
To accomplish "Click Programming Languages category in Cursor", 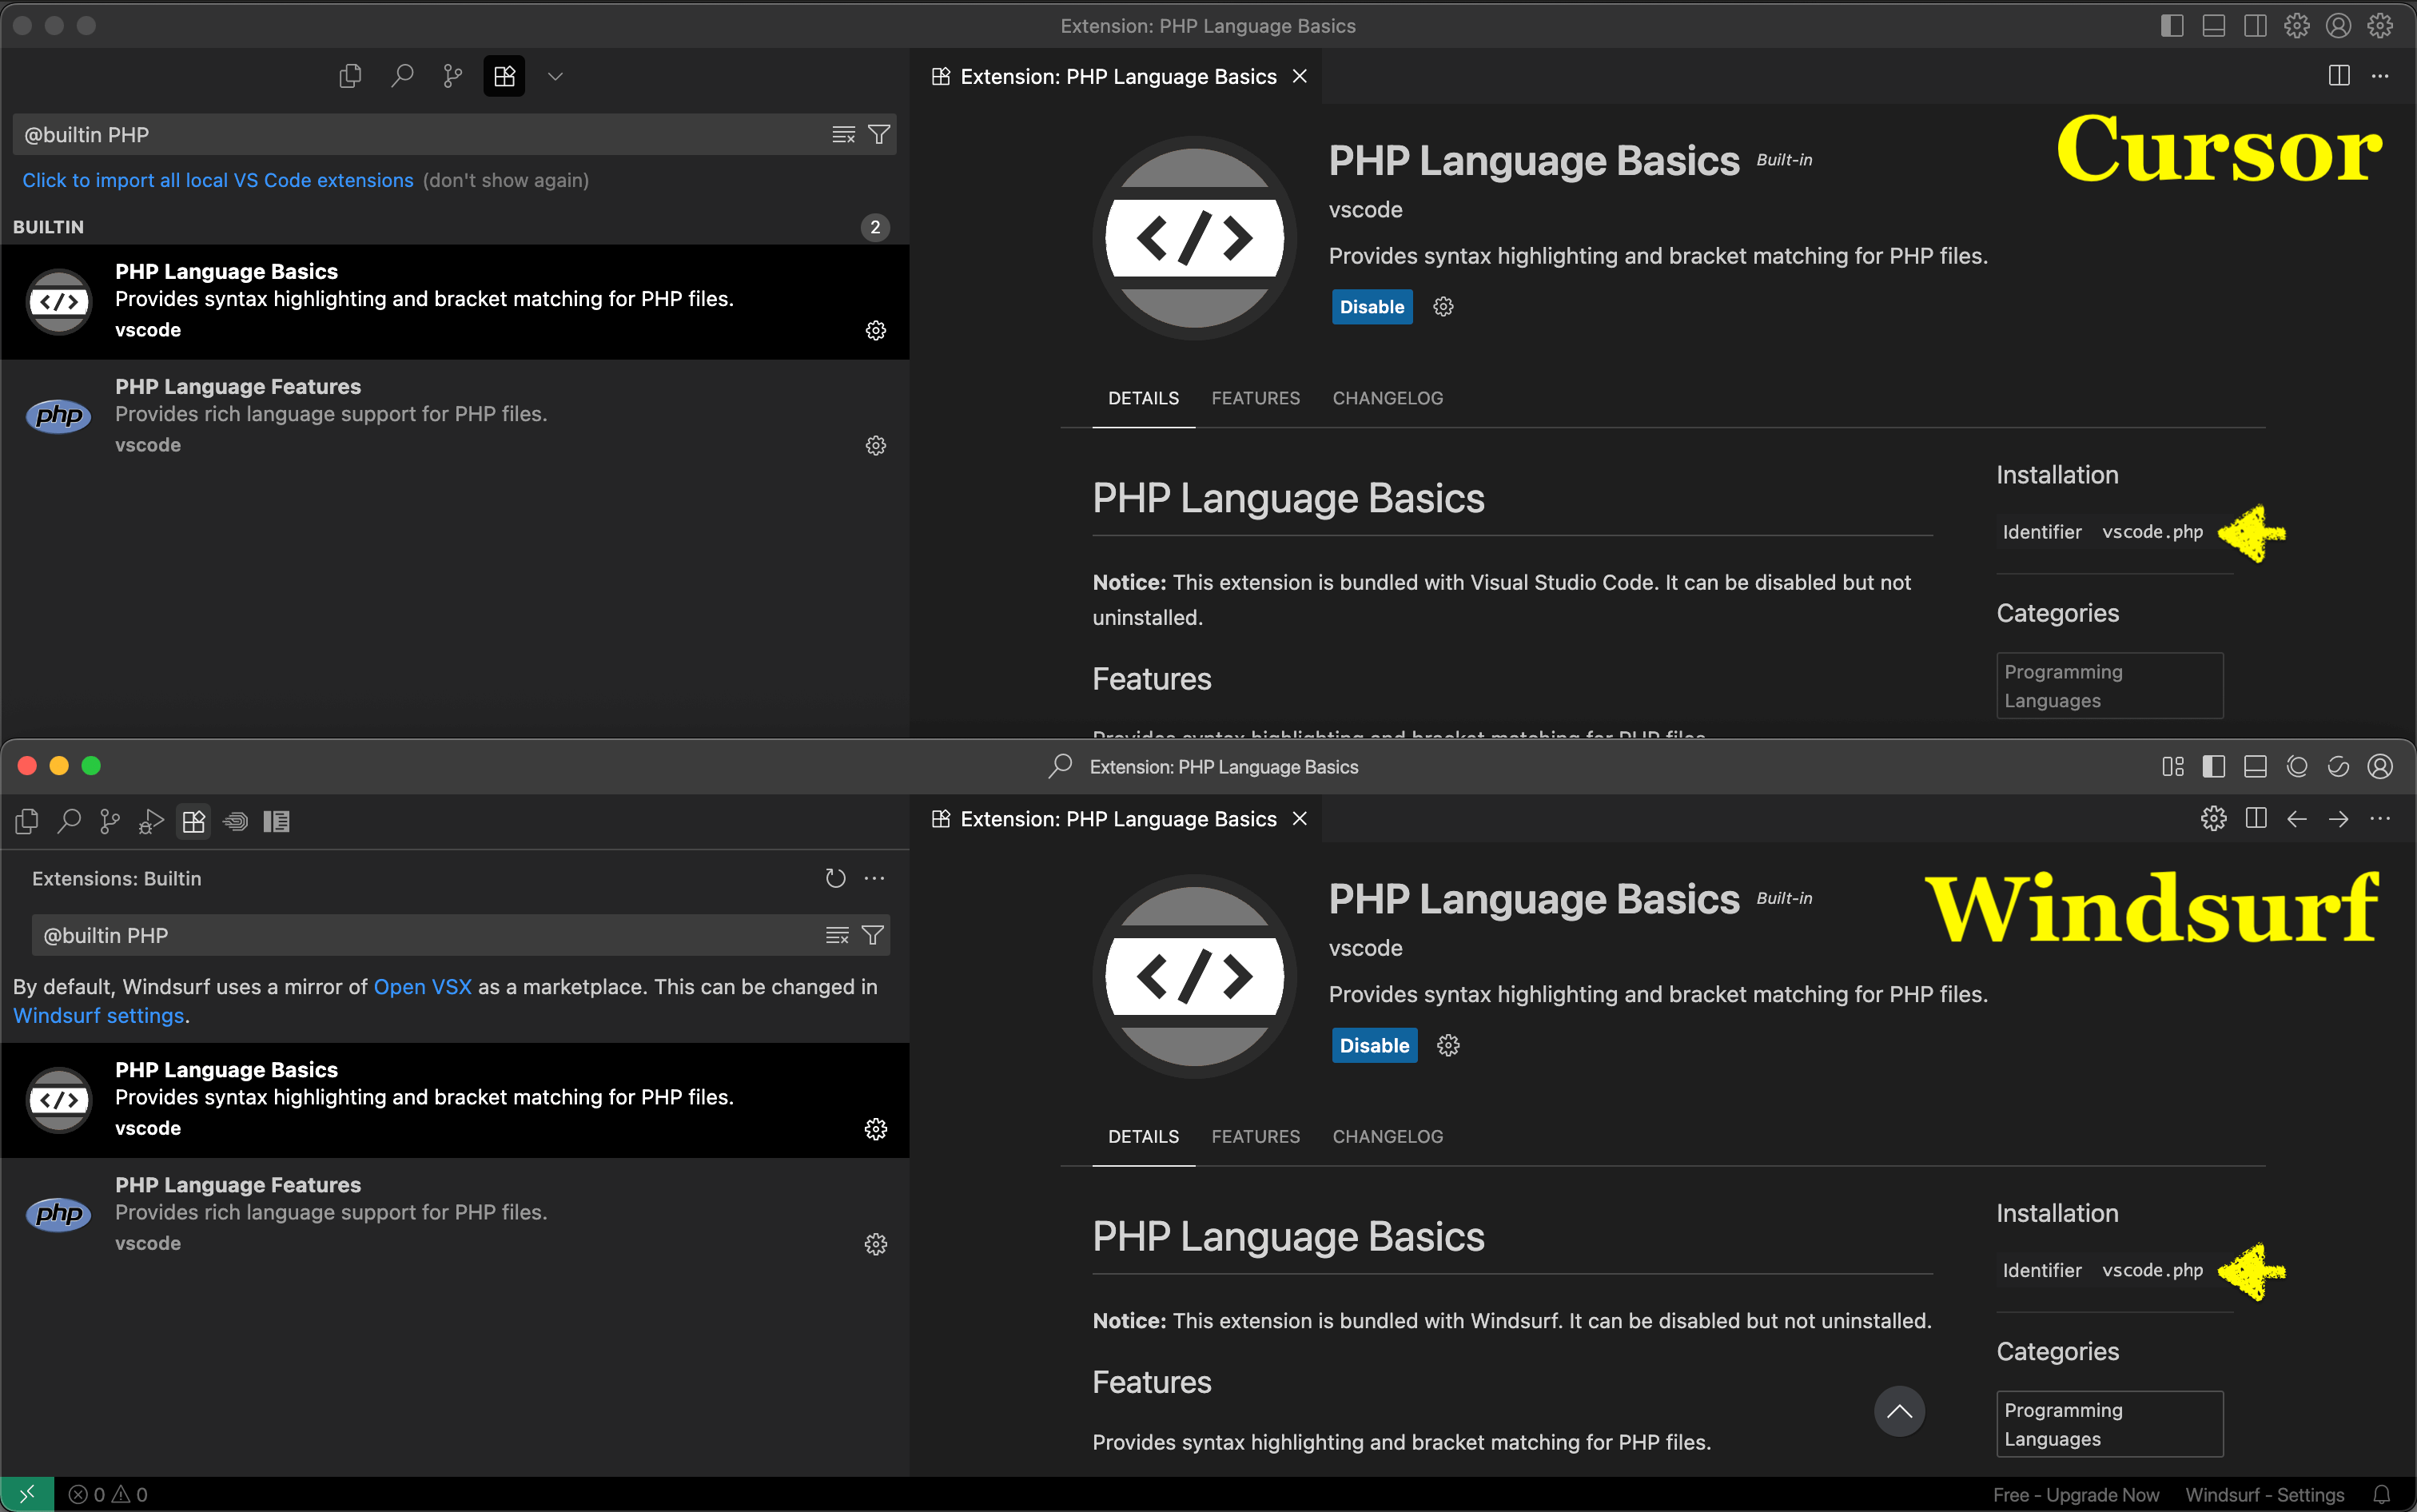I will pos(2110,686).
